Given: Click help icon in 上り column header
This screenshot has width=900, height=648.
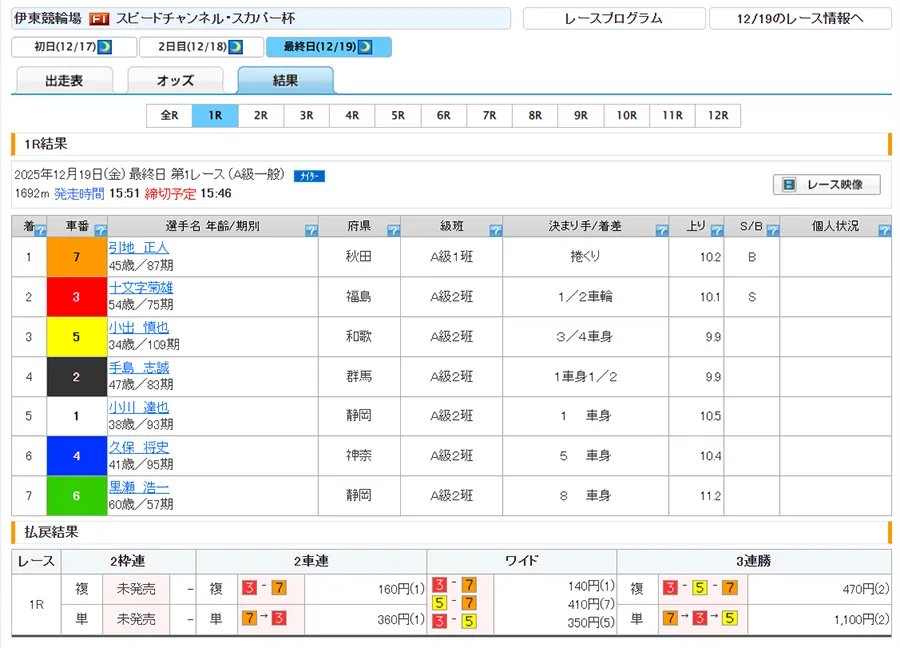Looking at the screenshot, I should click(717, 231).
